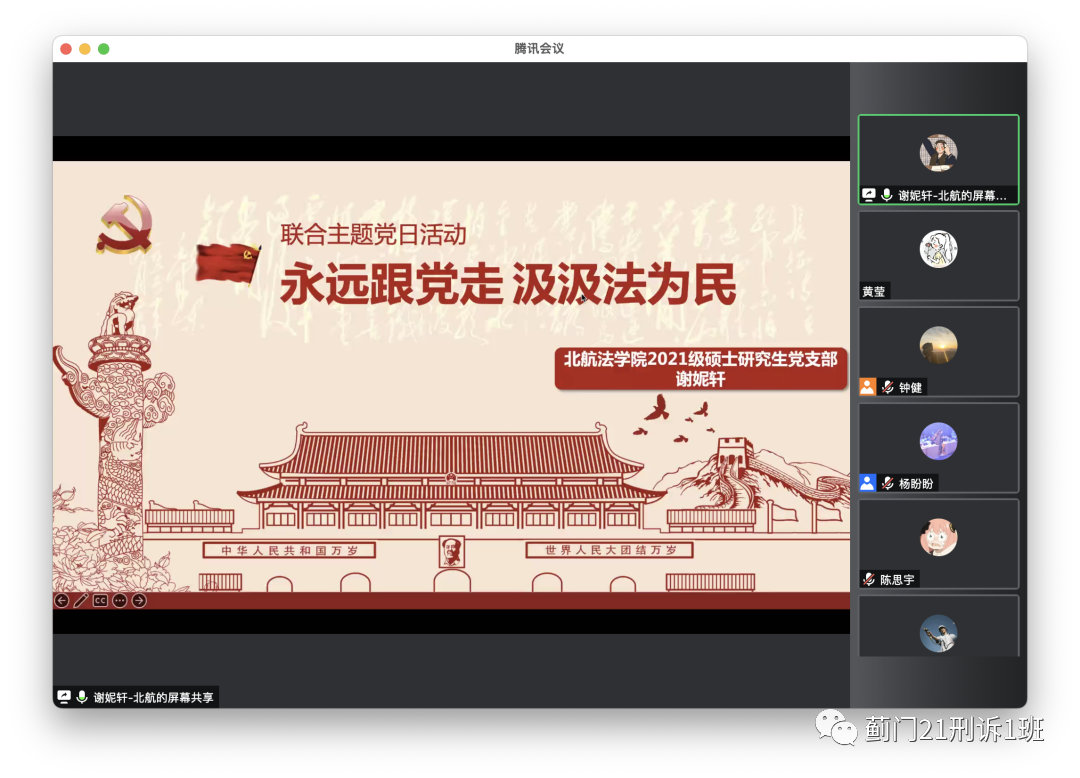Go to the previous slide with the left arrow
Image resolution: width=1080 pixels, height=778 pixels.
[x=61, y=600]
